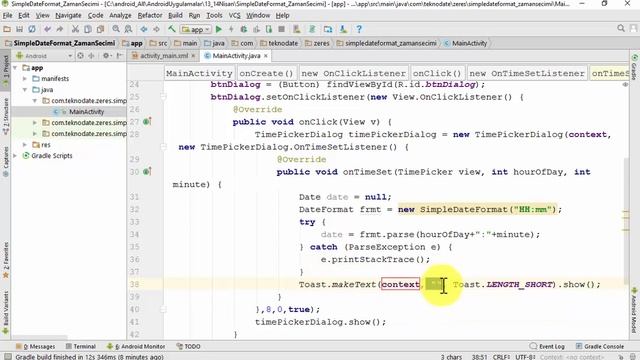Toggle the Project tool window tab
Image resolution: width=640 pixels, height=360 pixels.
[x=5, y=70]
